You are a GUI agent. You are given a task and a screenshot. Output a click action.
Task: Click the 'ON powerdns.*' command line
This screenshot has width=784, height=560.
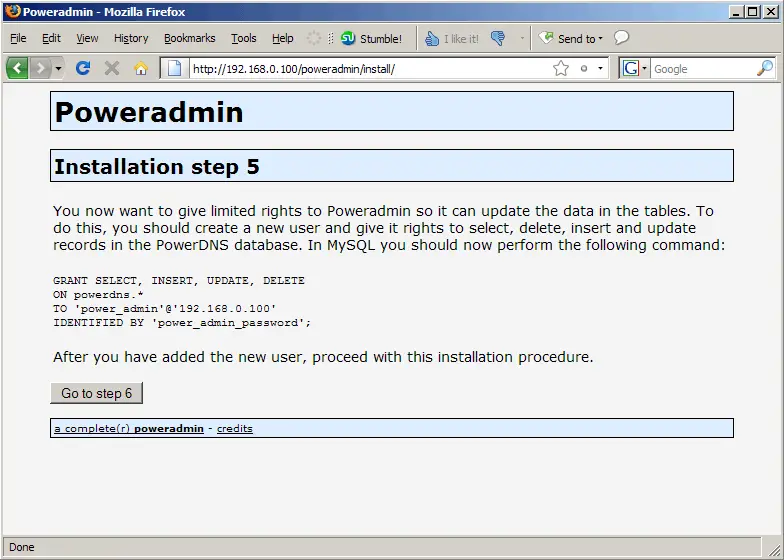(98, 294)
